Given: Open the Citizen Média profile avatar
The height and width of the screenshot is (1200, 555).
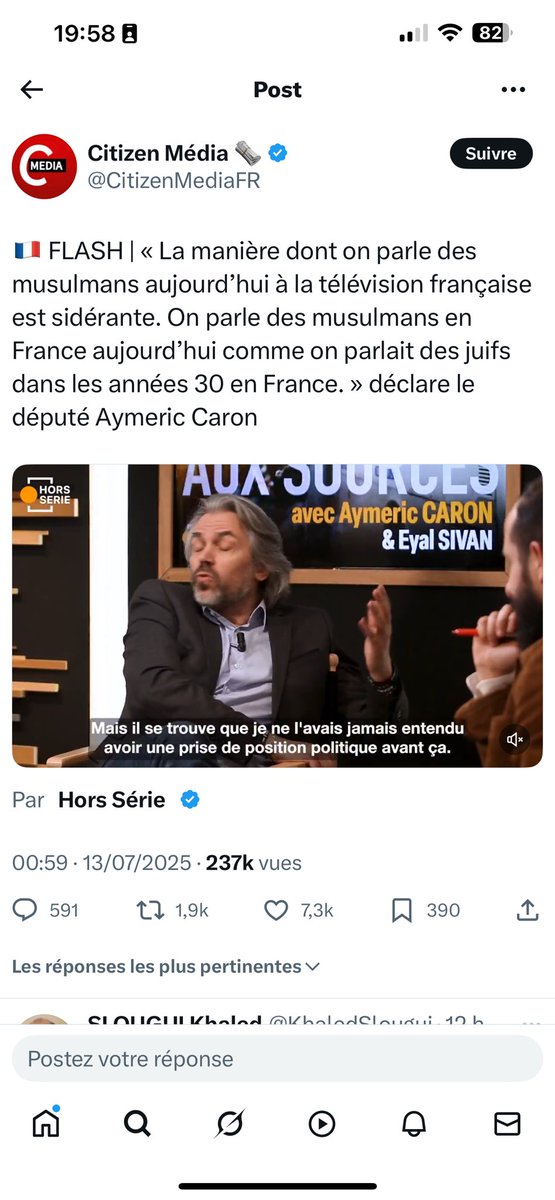Looking at the screenshot, I should pos(44,166).
